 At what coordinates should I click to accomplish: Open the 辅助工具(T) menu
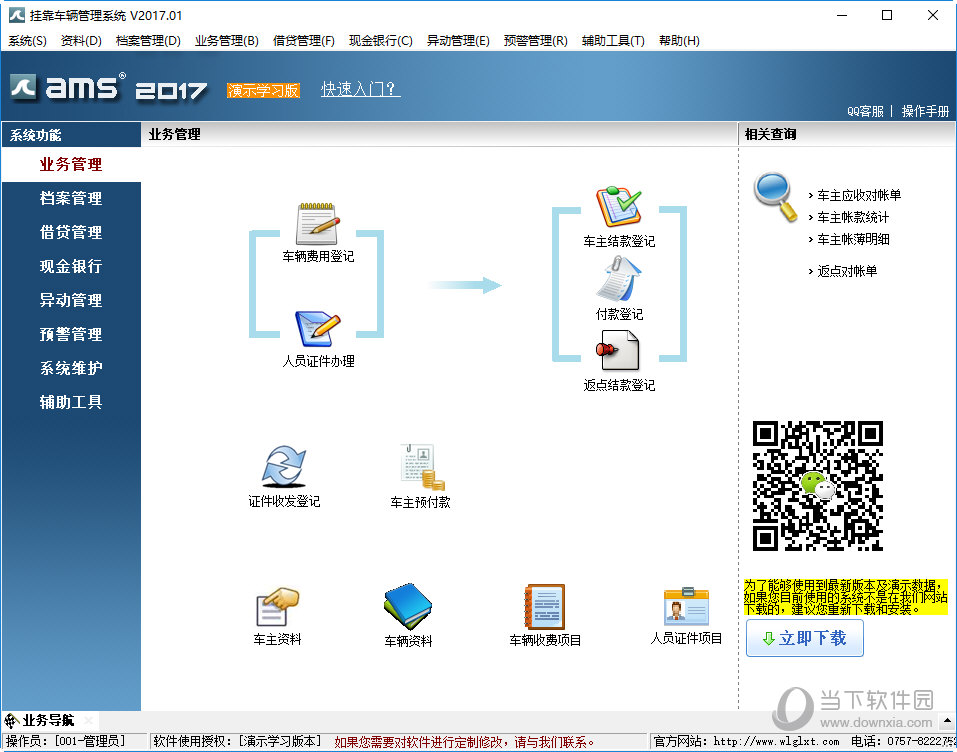613,41
